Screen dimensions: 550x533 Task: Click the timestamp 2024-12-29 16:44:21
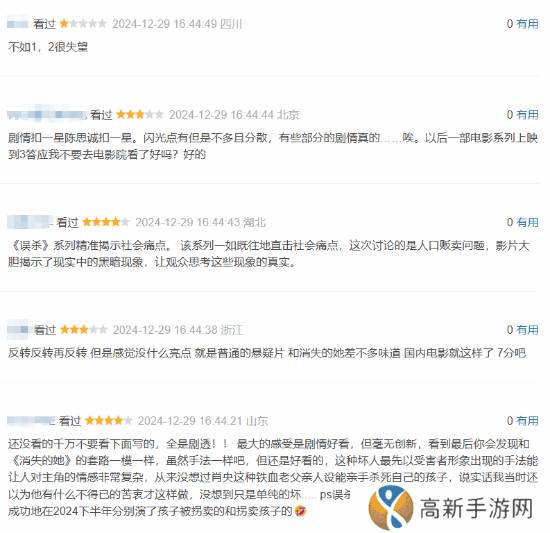click(190, 420)
